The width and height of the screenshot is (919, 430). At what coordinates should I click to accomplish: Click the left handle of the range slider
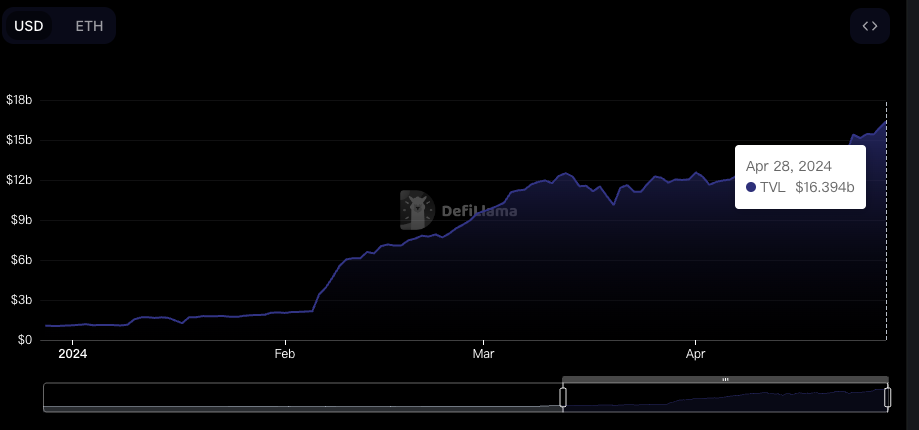click(563, 397)
